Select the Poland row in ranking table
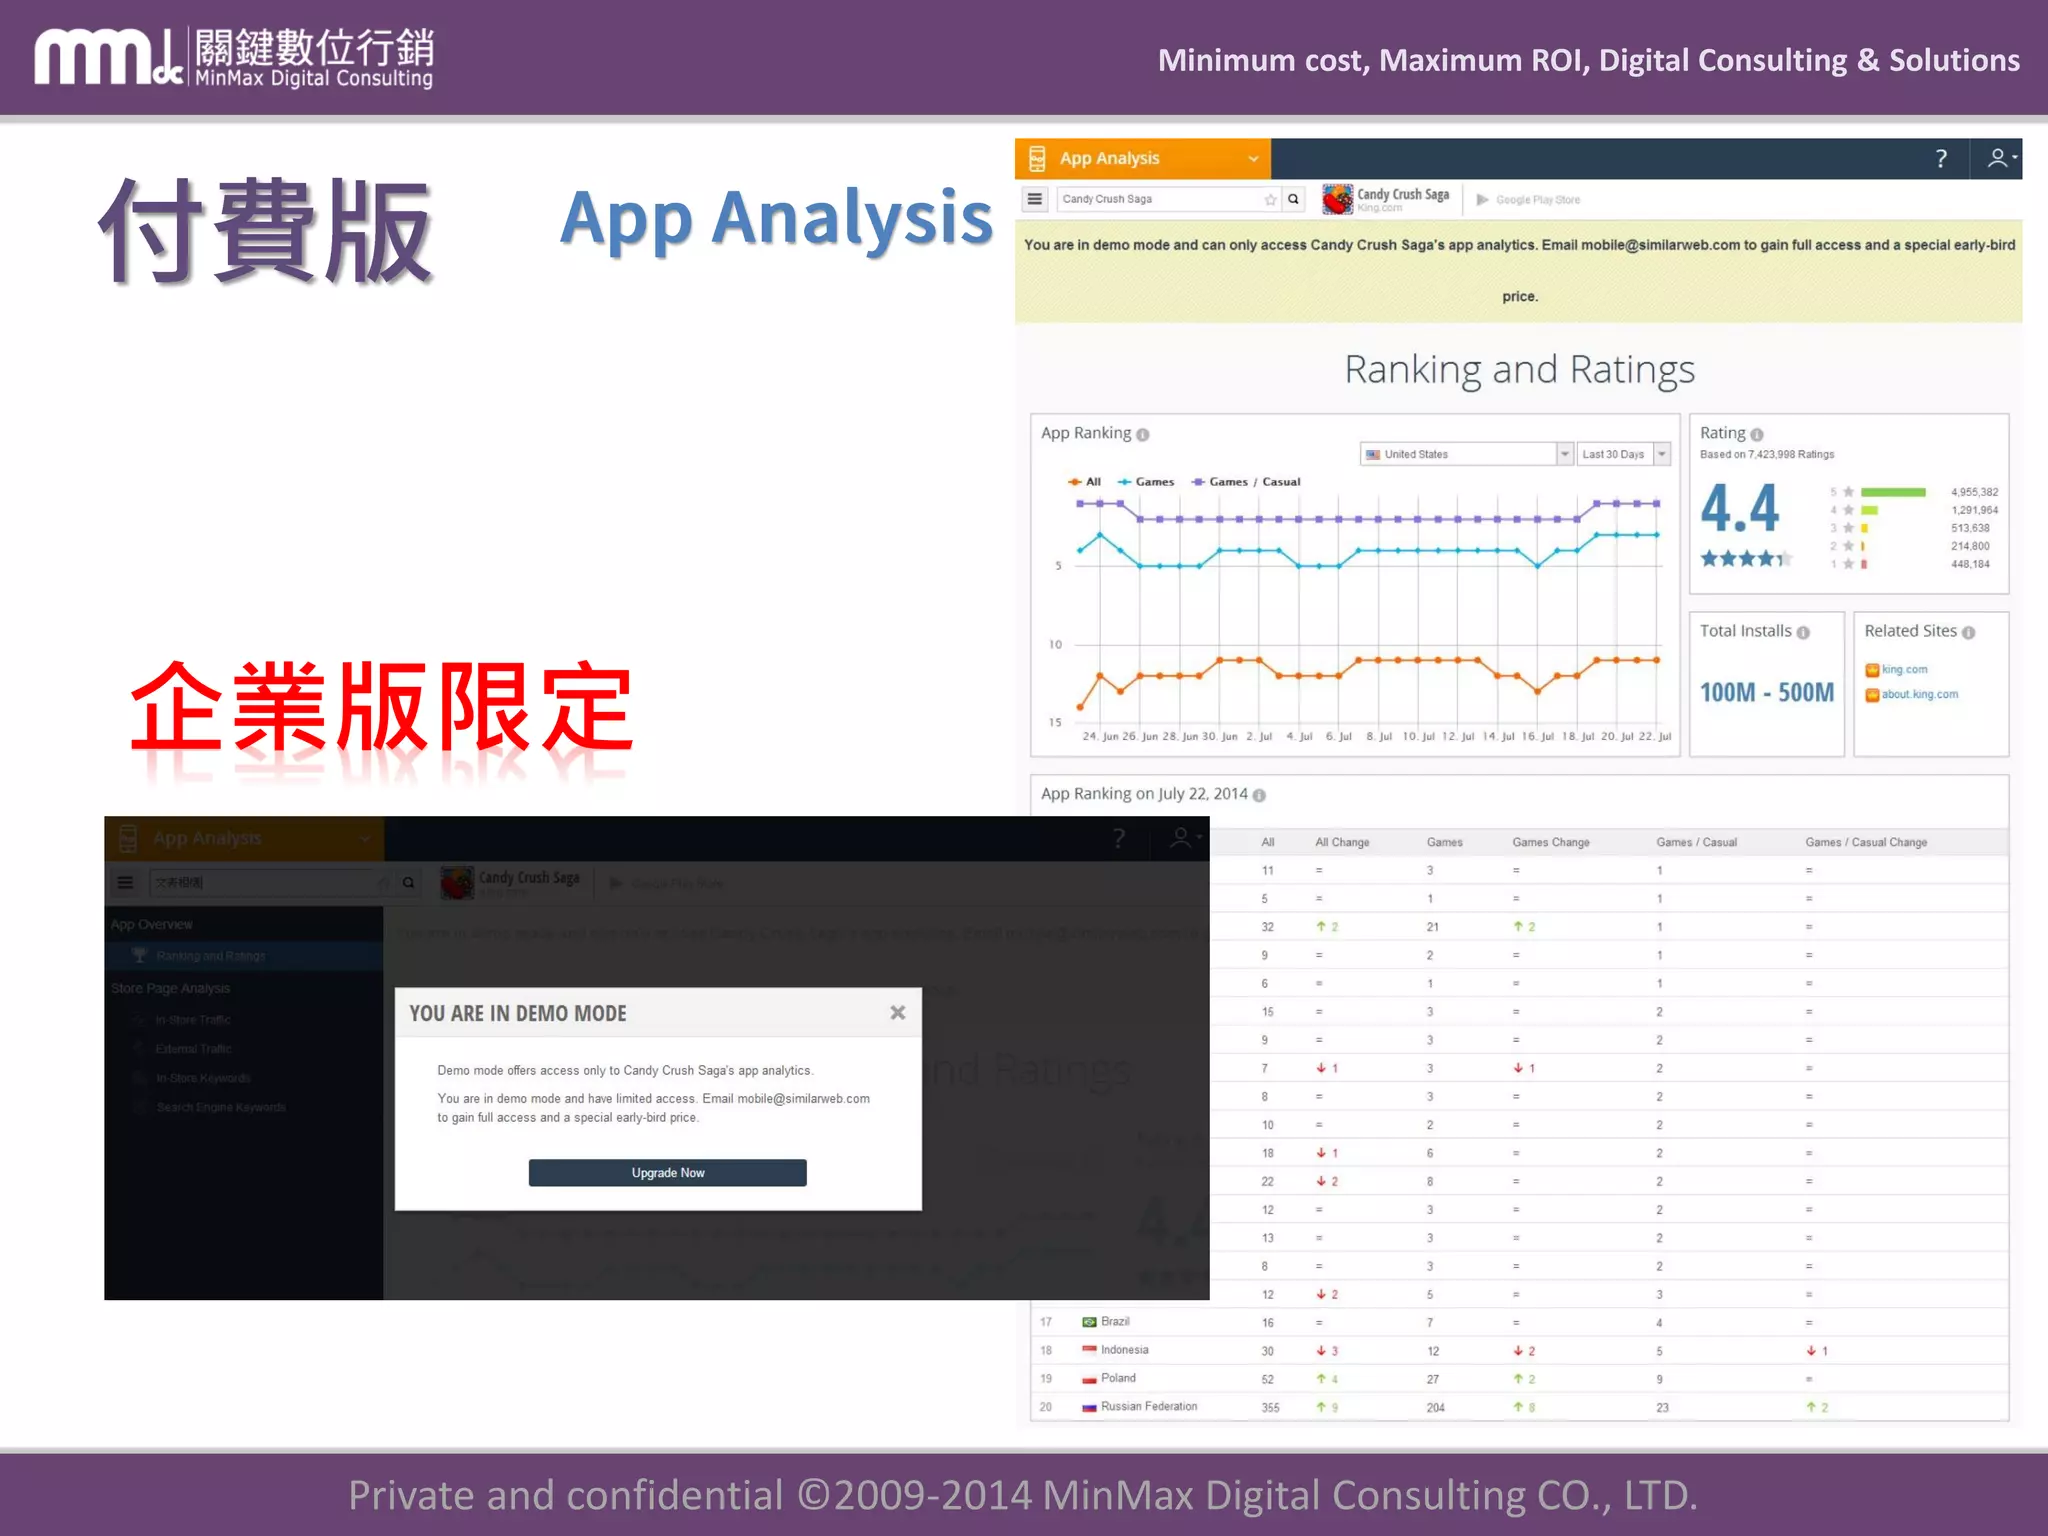Image resolution: width=2048 pixels, height=1536 pixels. pyautogui.click(x=1519, y=1379)
